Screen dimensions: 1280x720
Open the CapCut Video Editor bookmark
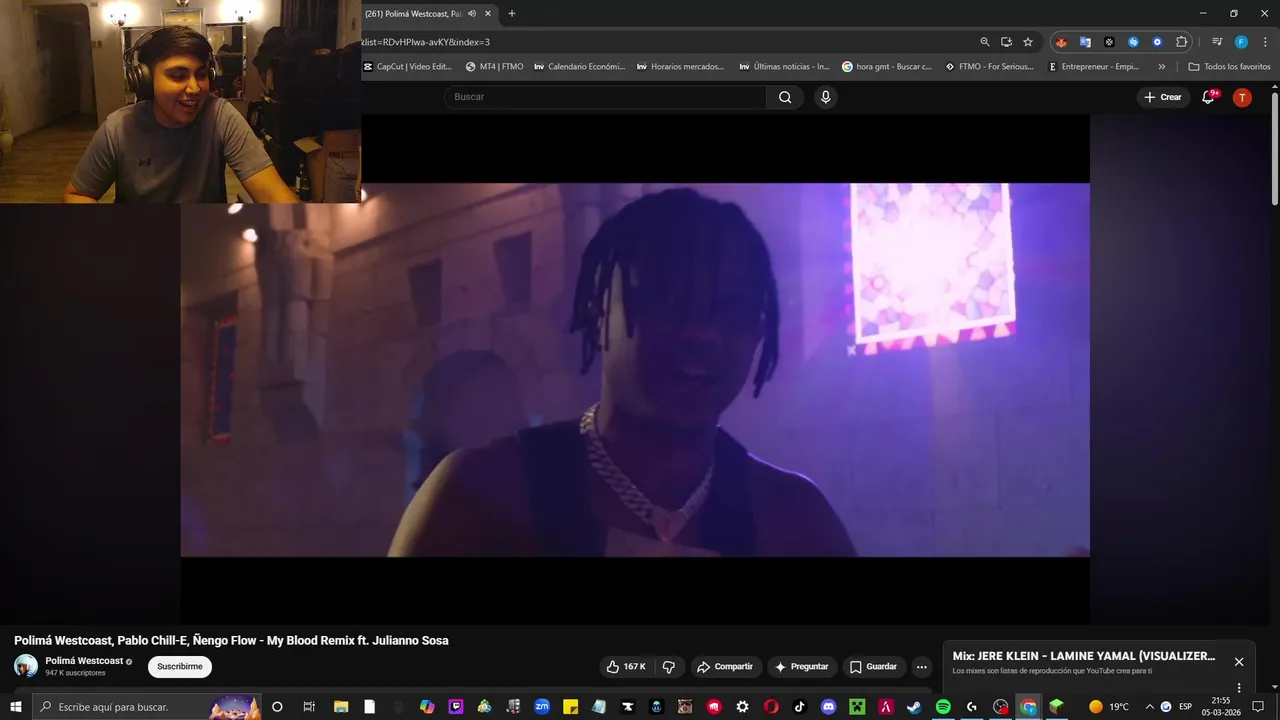[x=408, y=67]
